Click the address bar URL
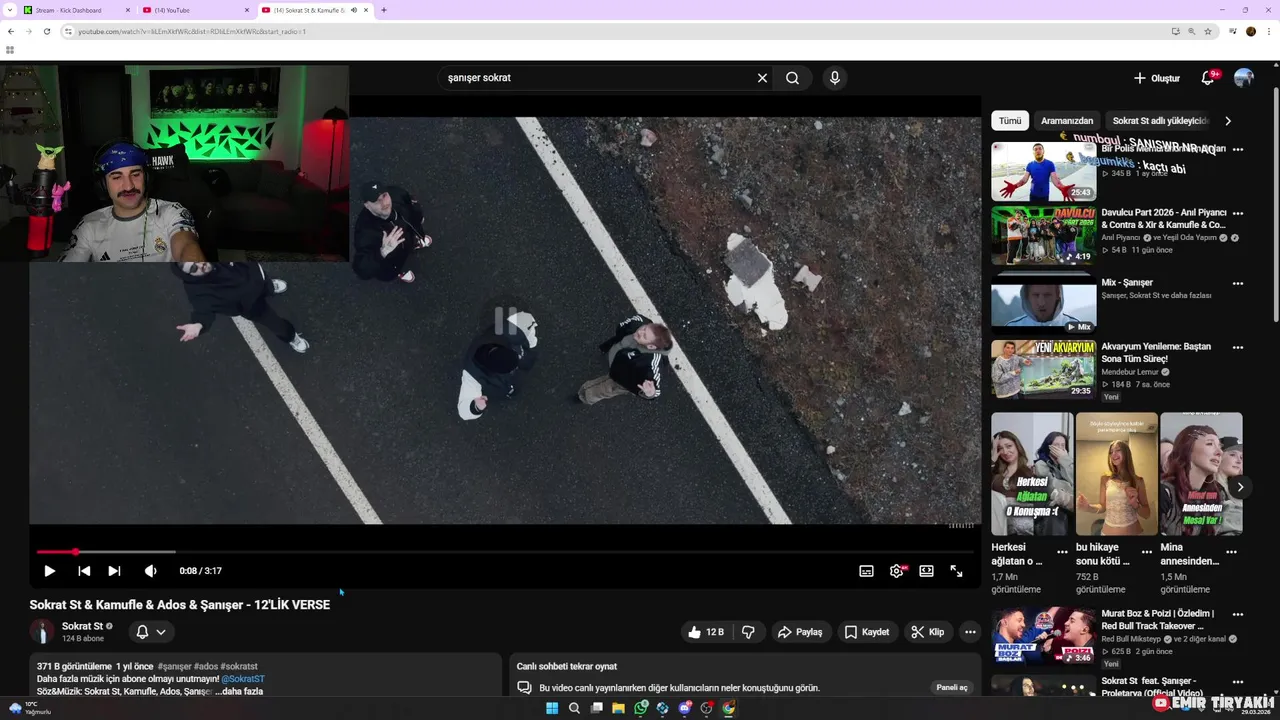Image resolution: width=1280 pixels, height=720 pixels. click(192, 31)
